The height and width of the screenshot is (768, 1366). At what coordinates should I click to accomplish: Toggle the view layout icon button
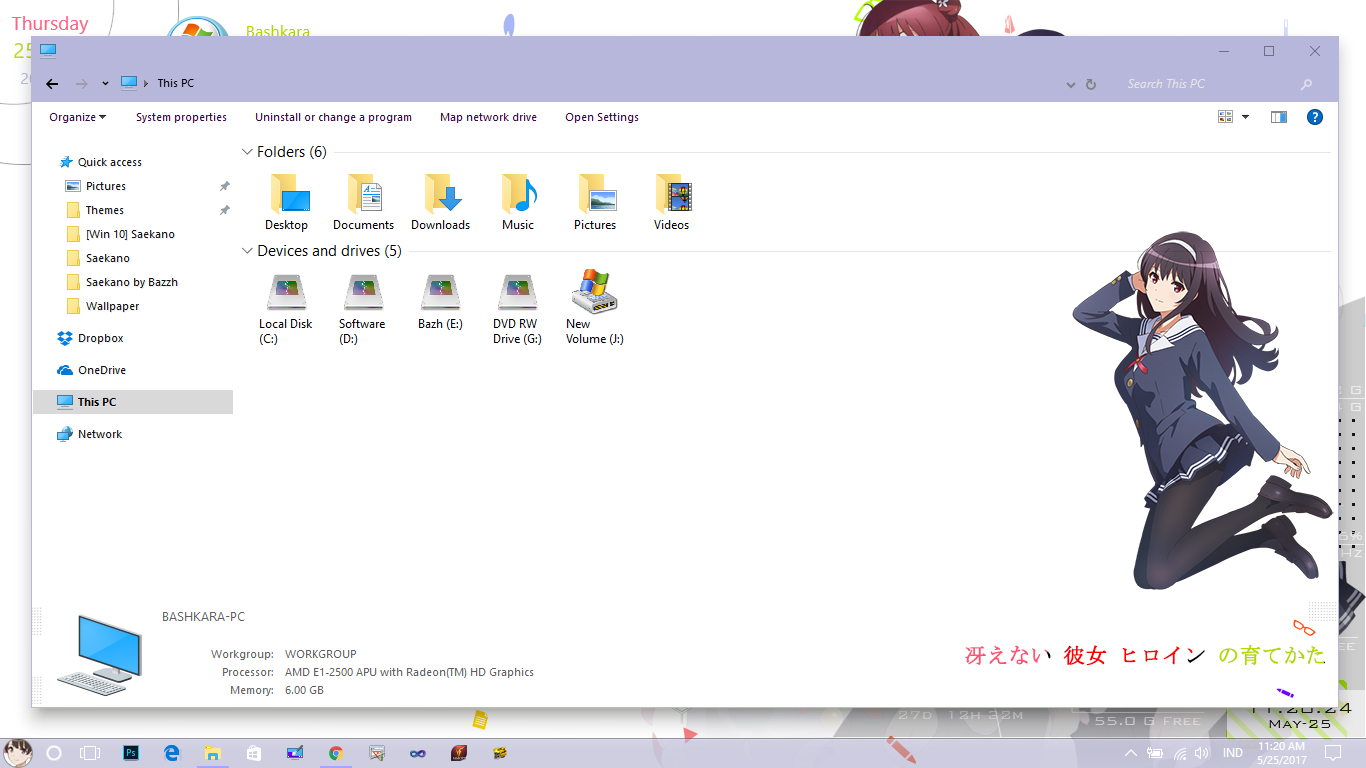[1225, 117]
